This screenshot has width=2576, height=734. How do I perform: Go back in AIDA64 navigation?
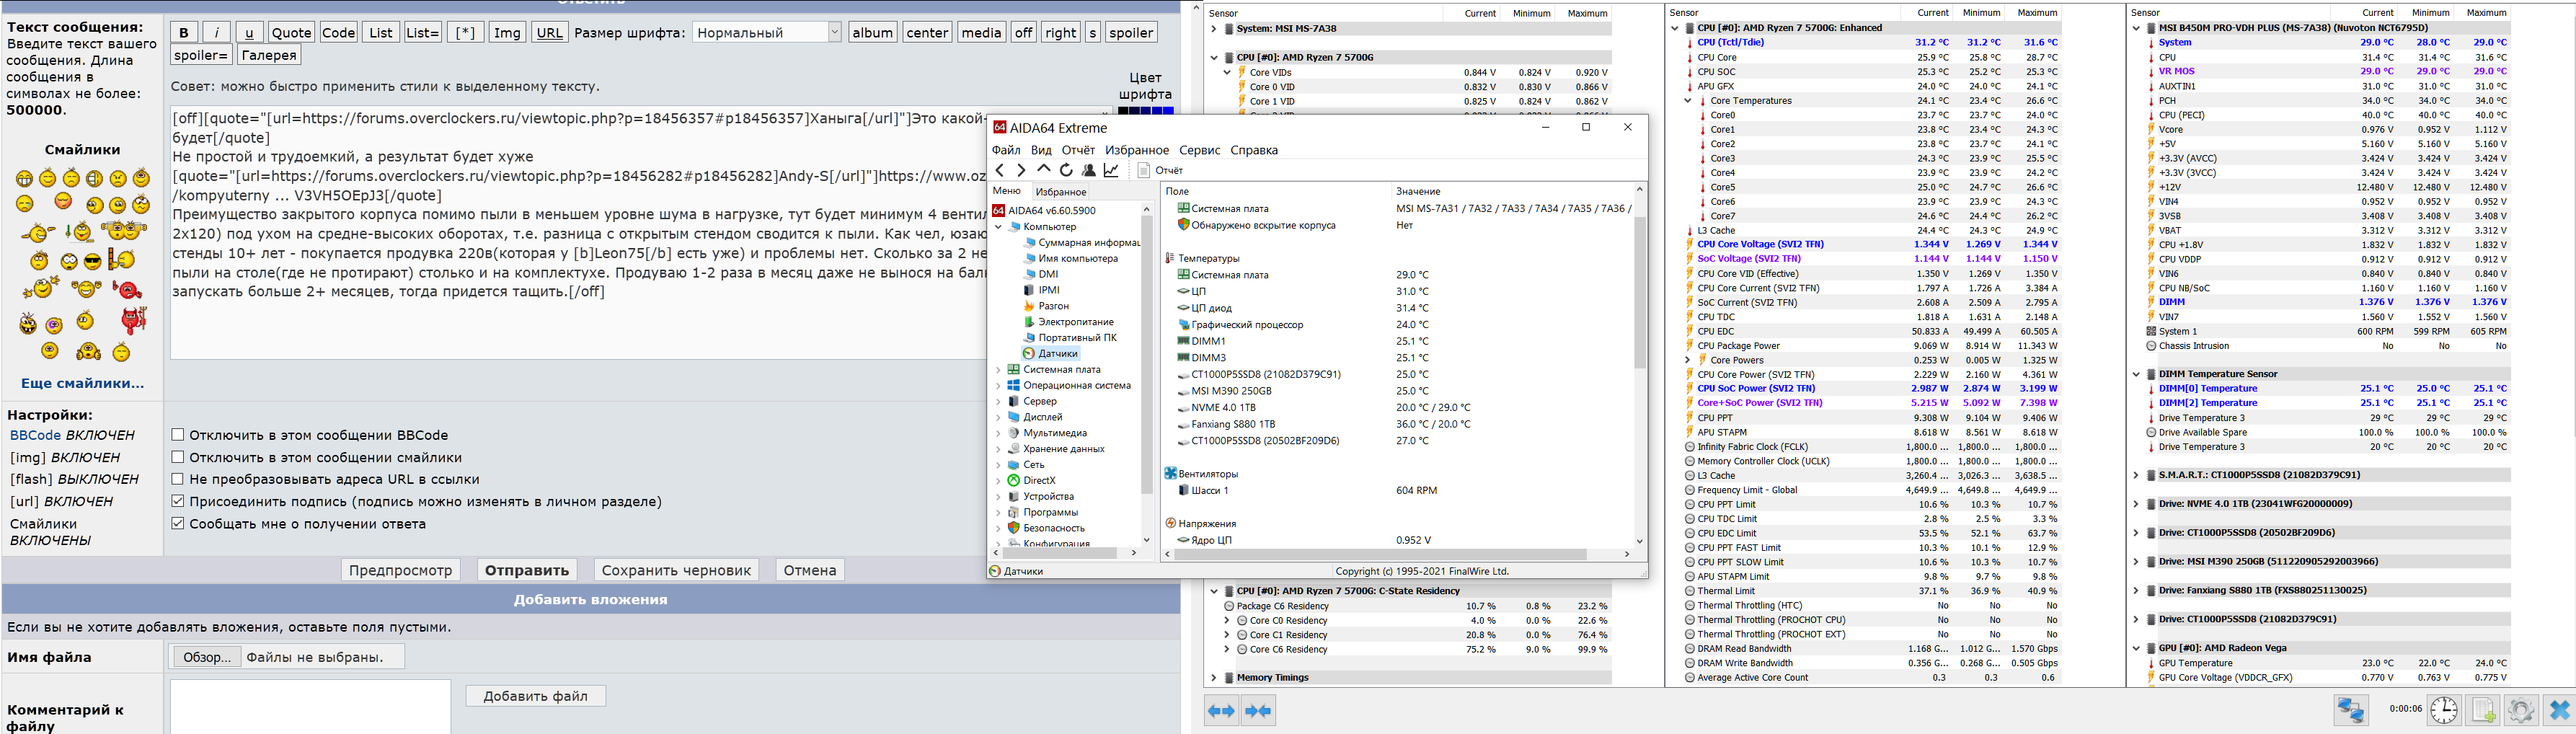[x=999, y=170]
